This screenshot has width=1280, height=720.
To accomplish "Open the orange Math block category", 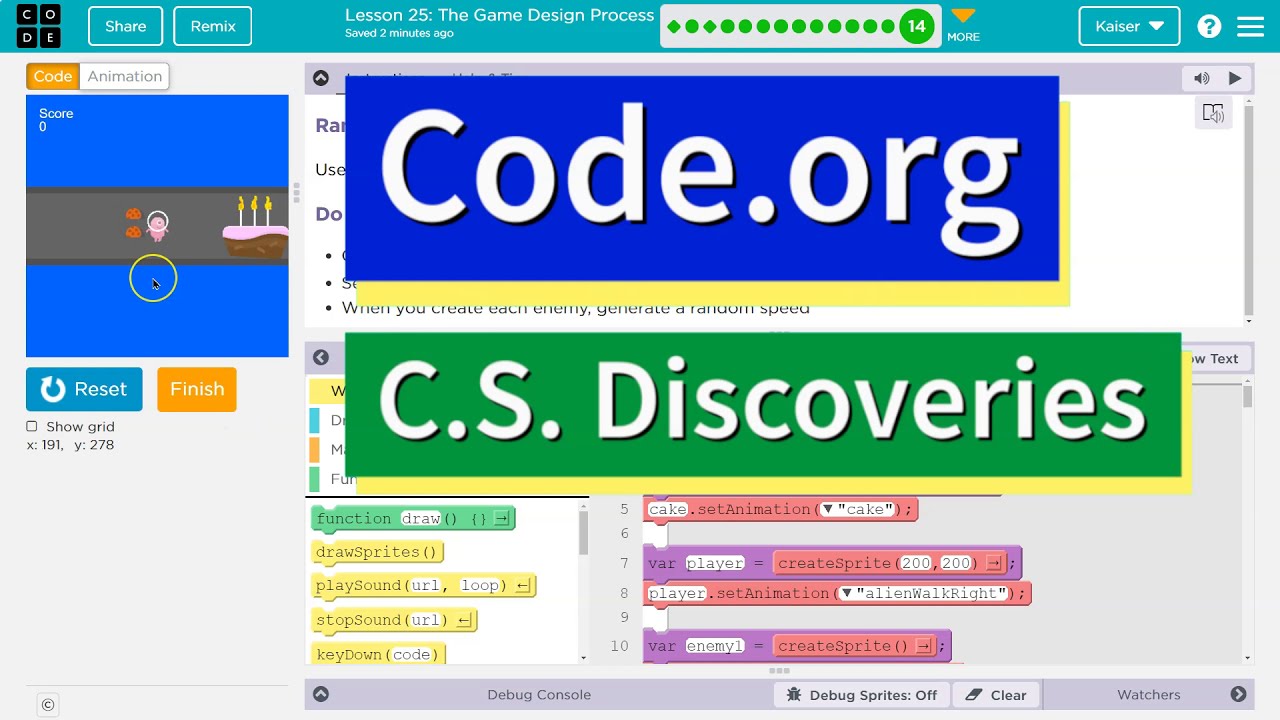I will pyautogui.click(x=326, y=449).
